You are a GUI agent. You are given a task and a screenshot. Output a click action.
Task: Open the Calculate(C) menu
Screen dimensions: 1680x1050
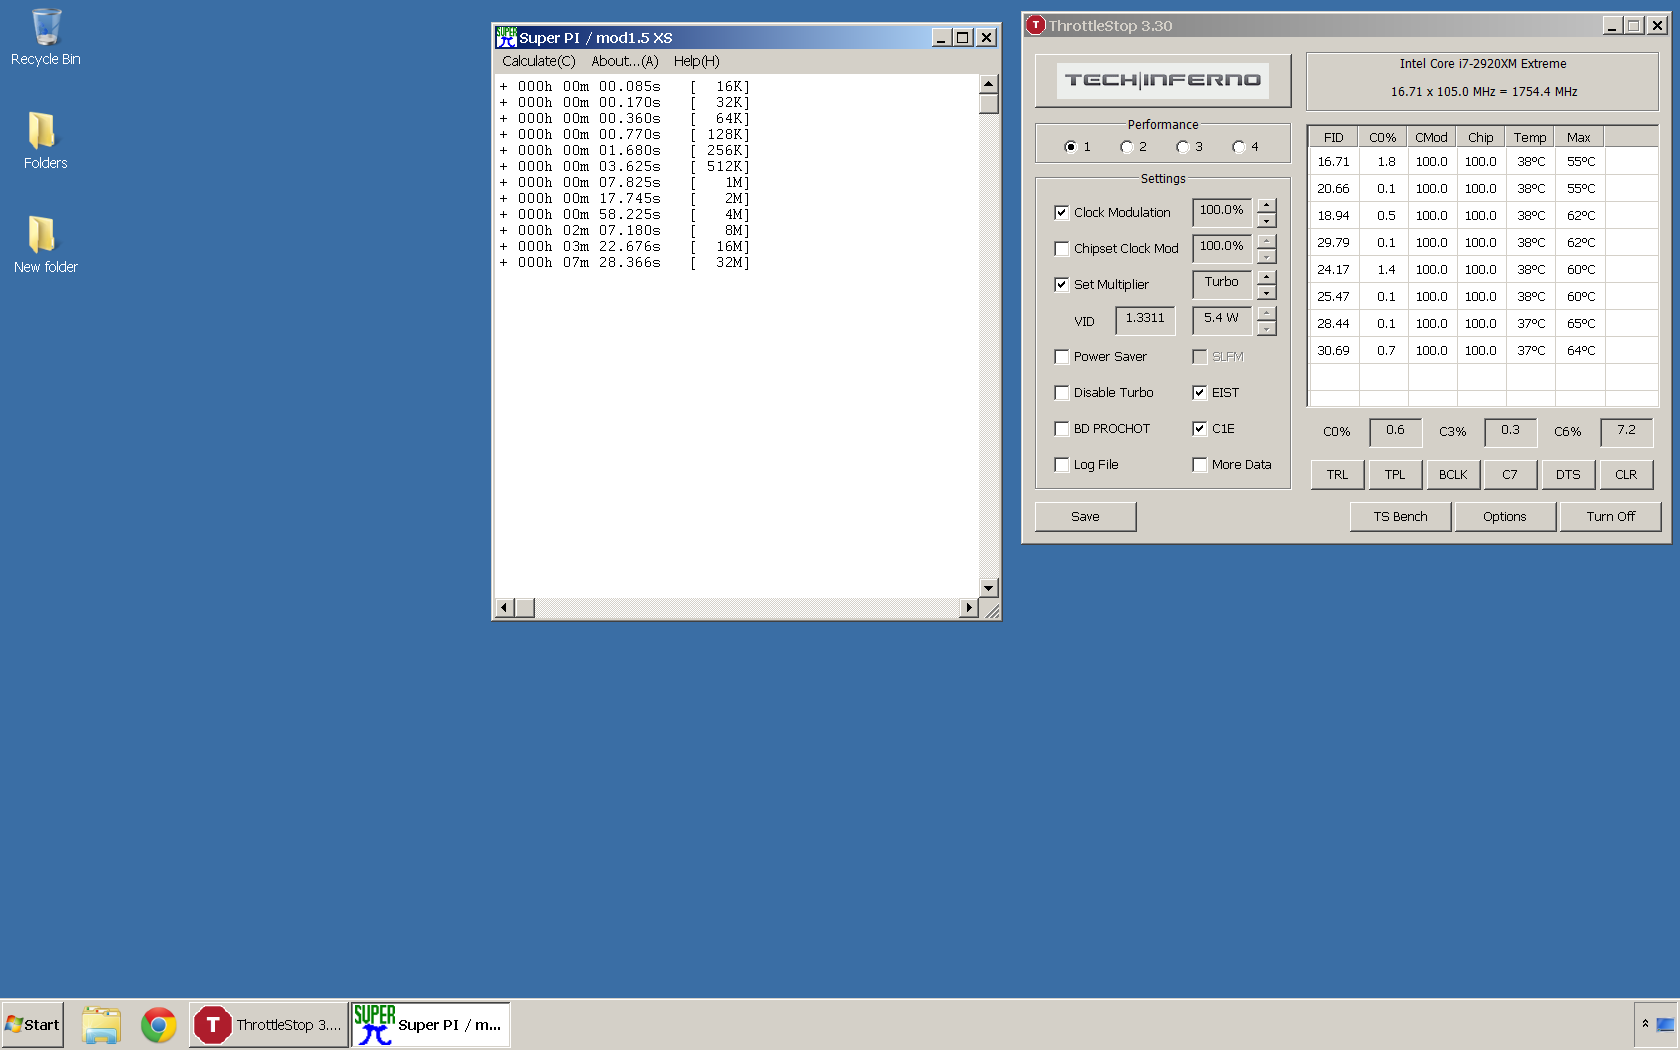[x=539, y=61]
